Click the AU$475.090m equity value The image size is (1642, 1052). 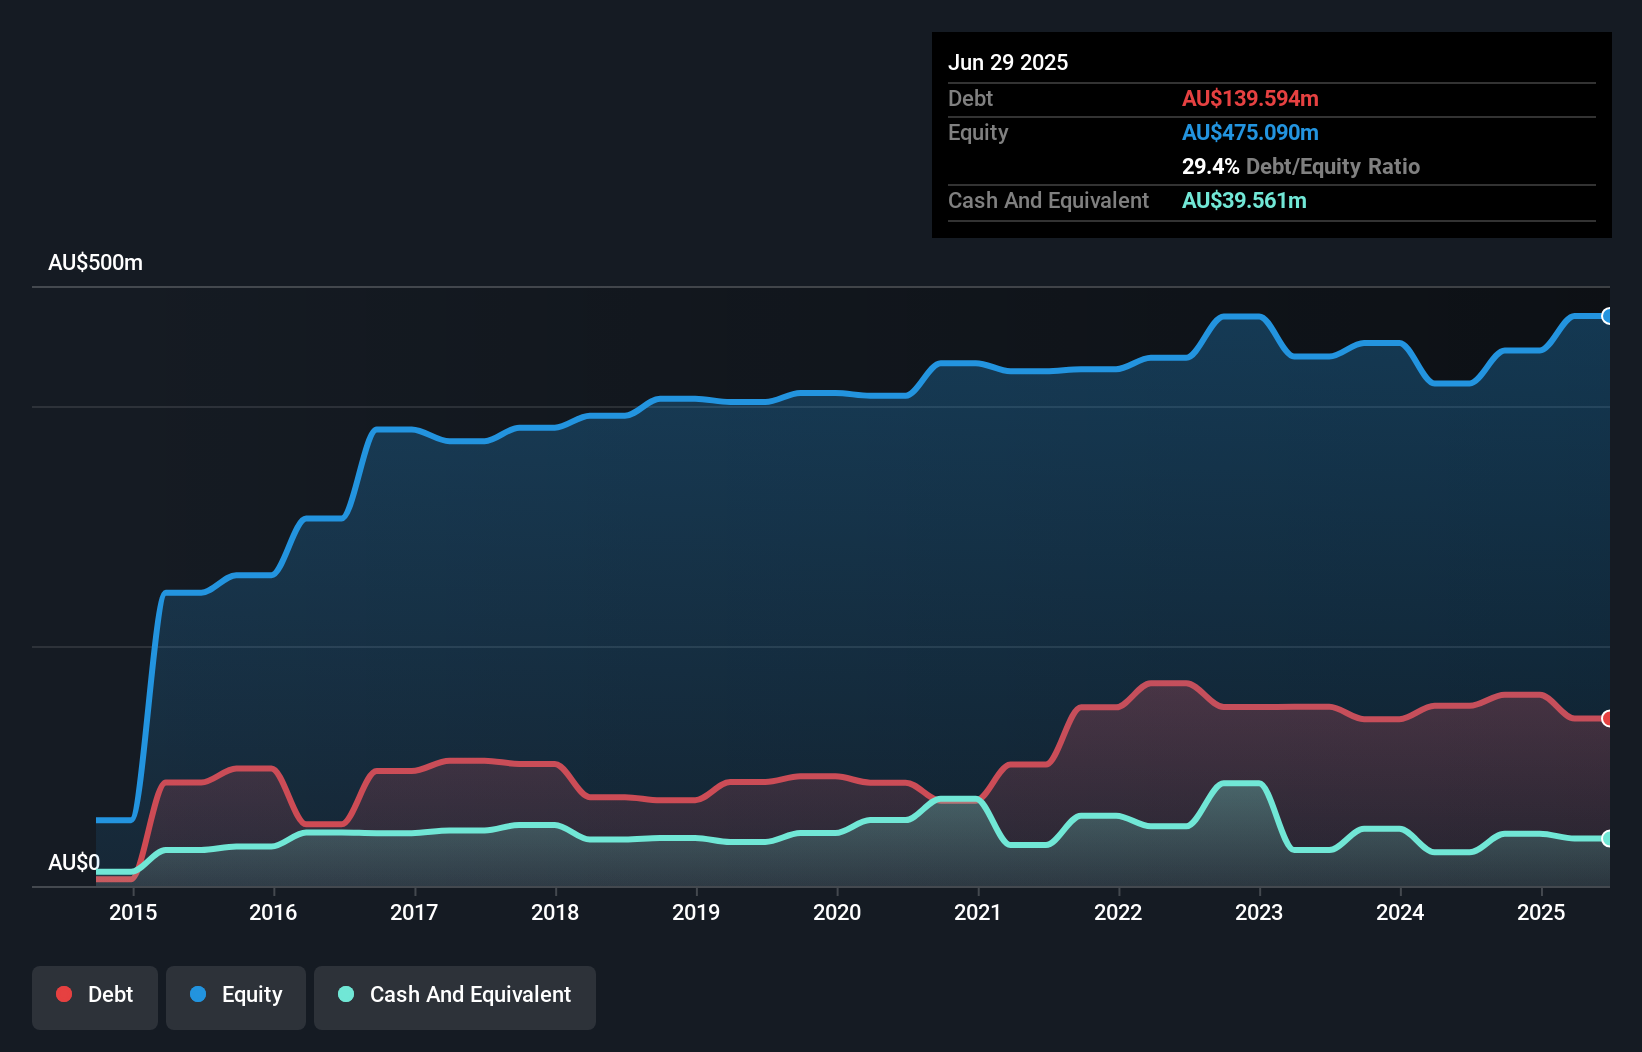1250,132
